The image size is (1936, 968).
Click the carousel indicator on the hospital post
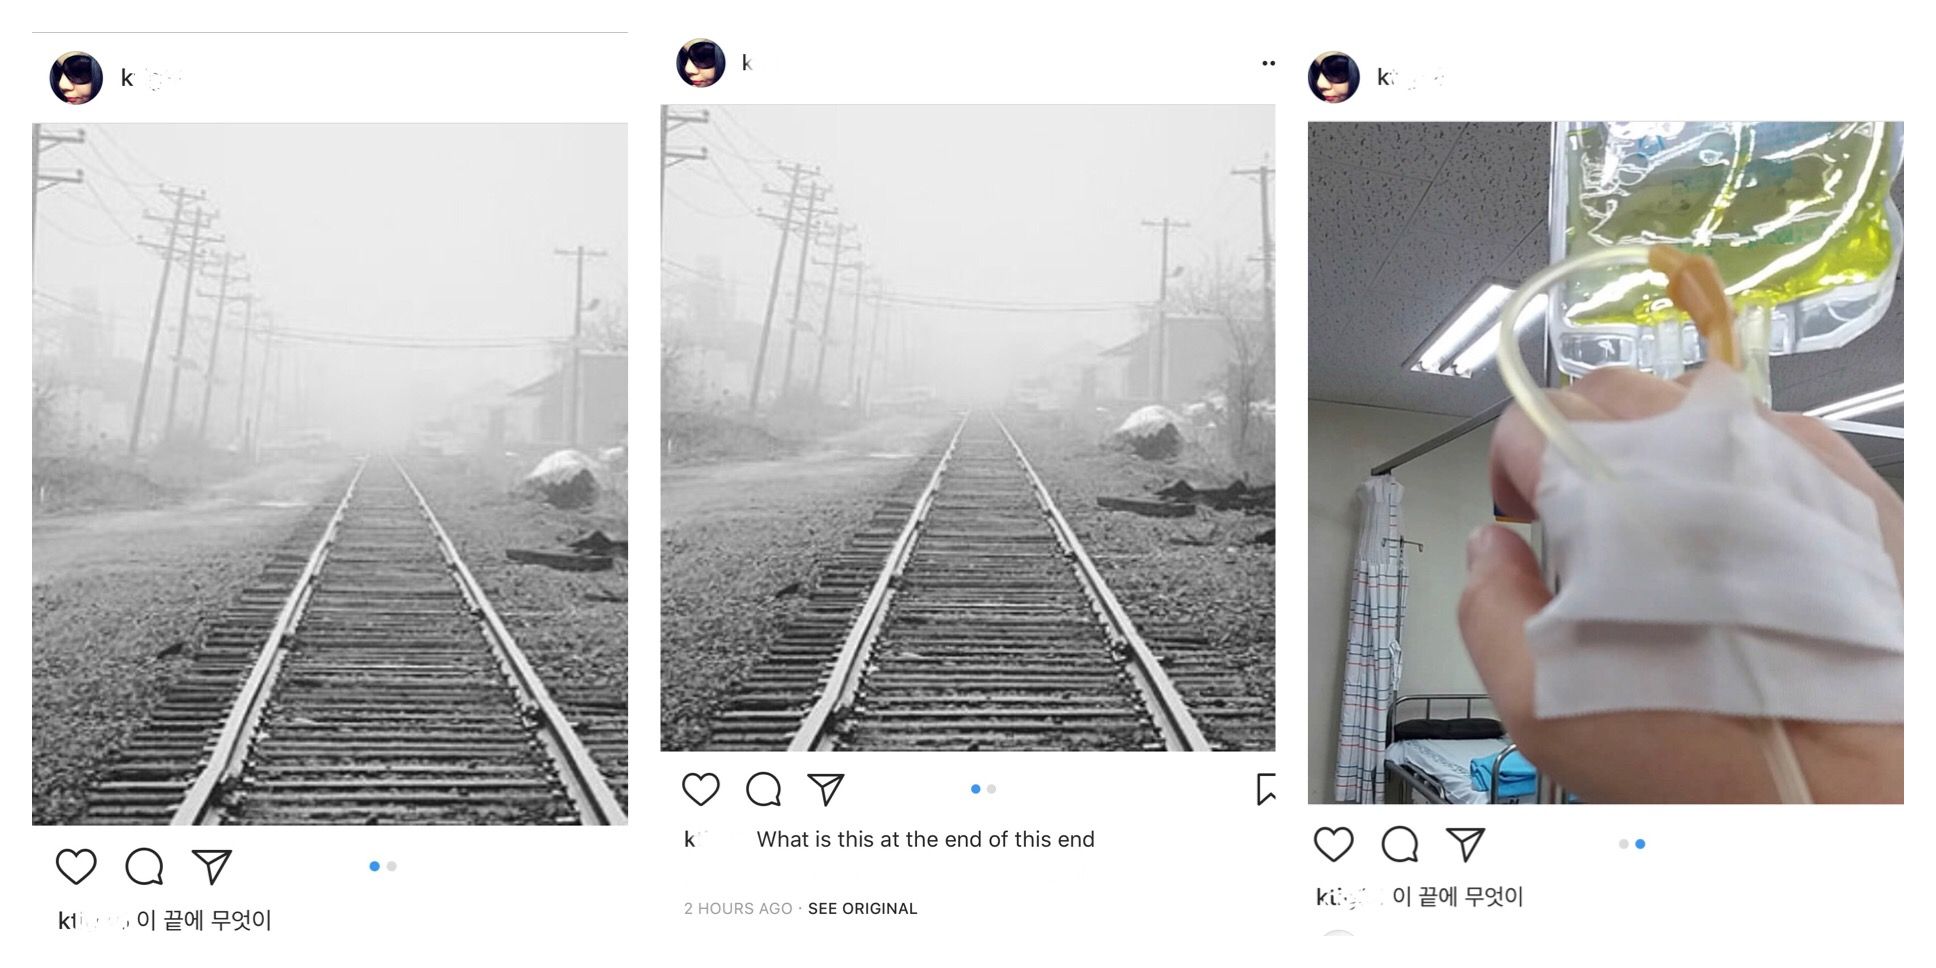pyautogui.click(x=1631, y=844)
